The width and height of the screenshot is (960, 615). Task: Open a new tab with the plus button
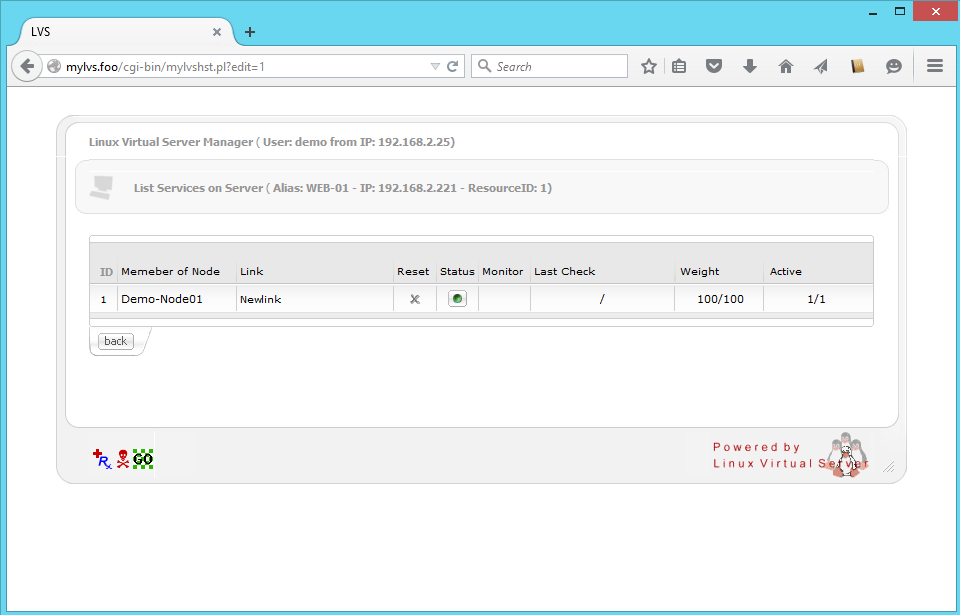coord(250,32)
